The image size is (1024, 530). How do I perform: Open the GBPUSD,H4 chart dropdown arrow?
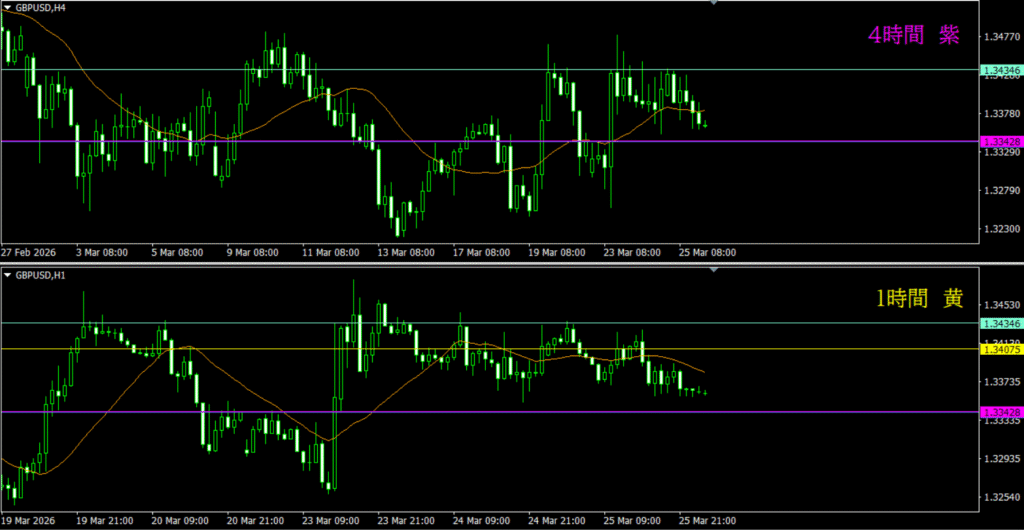(x=7, y=7)
